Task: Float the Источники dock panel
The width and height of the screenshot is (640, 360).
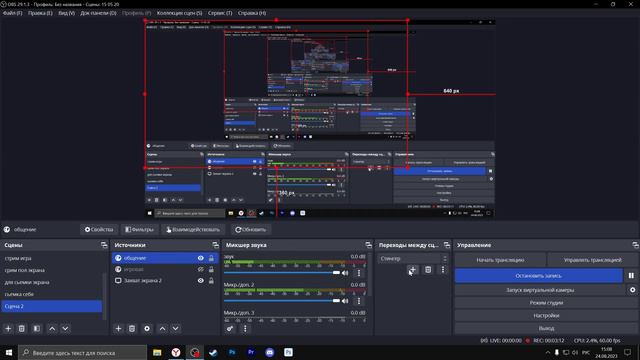Action: tap(216, 245)
